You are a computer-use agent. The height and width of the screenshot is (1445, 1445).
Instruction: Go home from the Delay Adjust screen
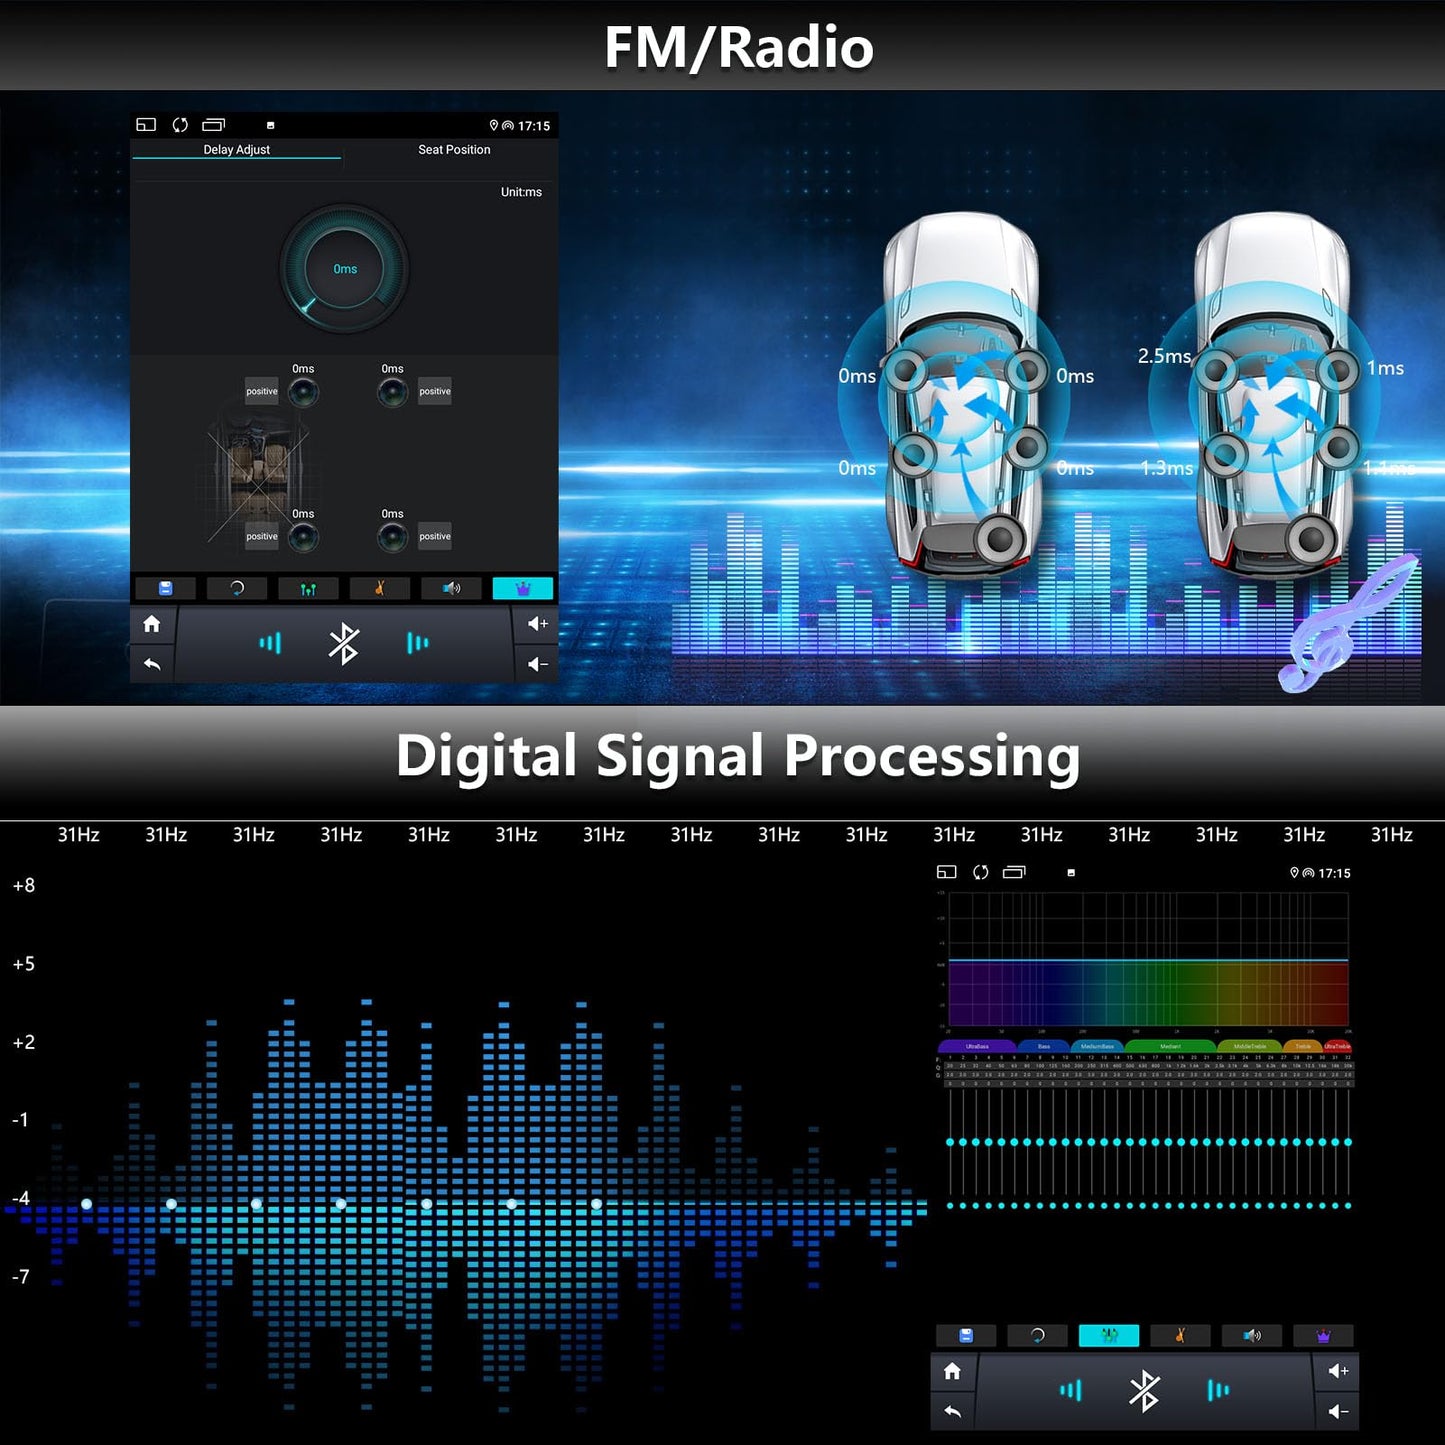[152, 624]
